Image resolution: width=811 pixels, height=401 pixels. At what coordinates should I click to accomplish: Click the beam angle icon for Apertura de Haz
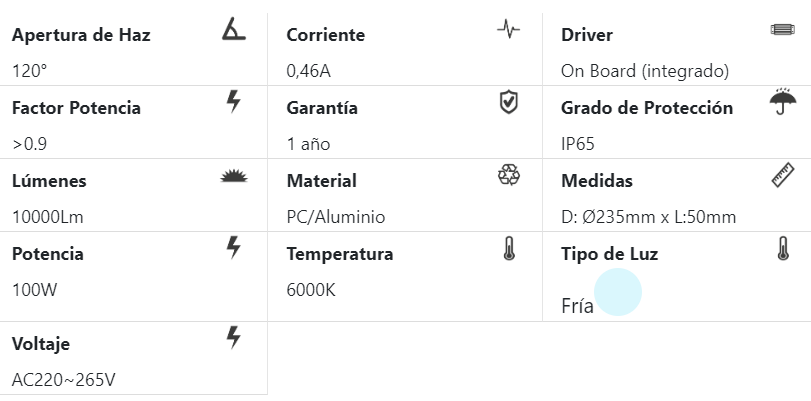tap(233, 29)
